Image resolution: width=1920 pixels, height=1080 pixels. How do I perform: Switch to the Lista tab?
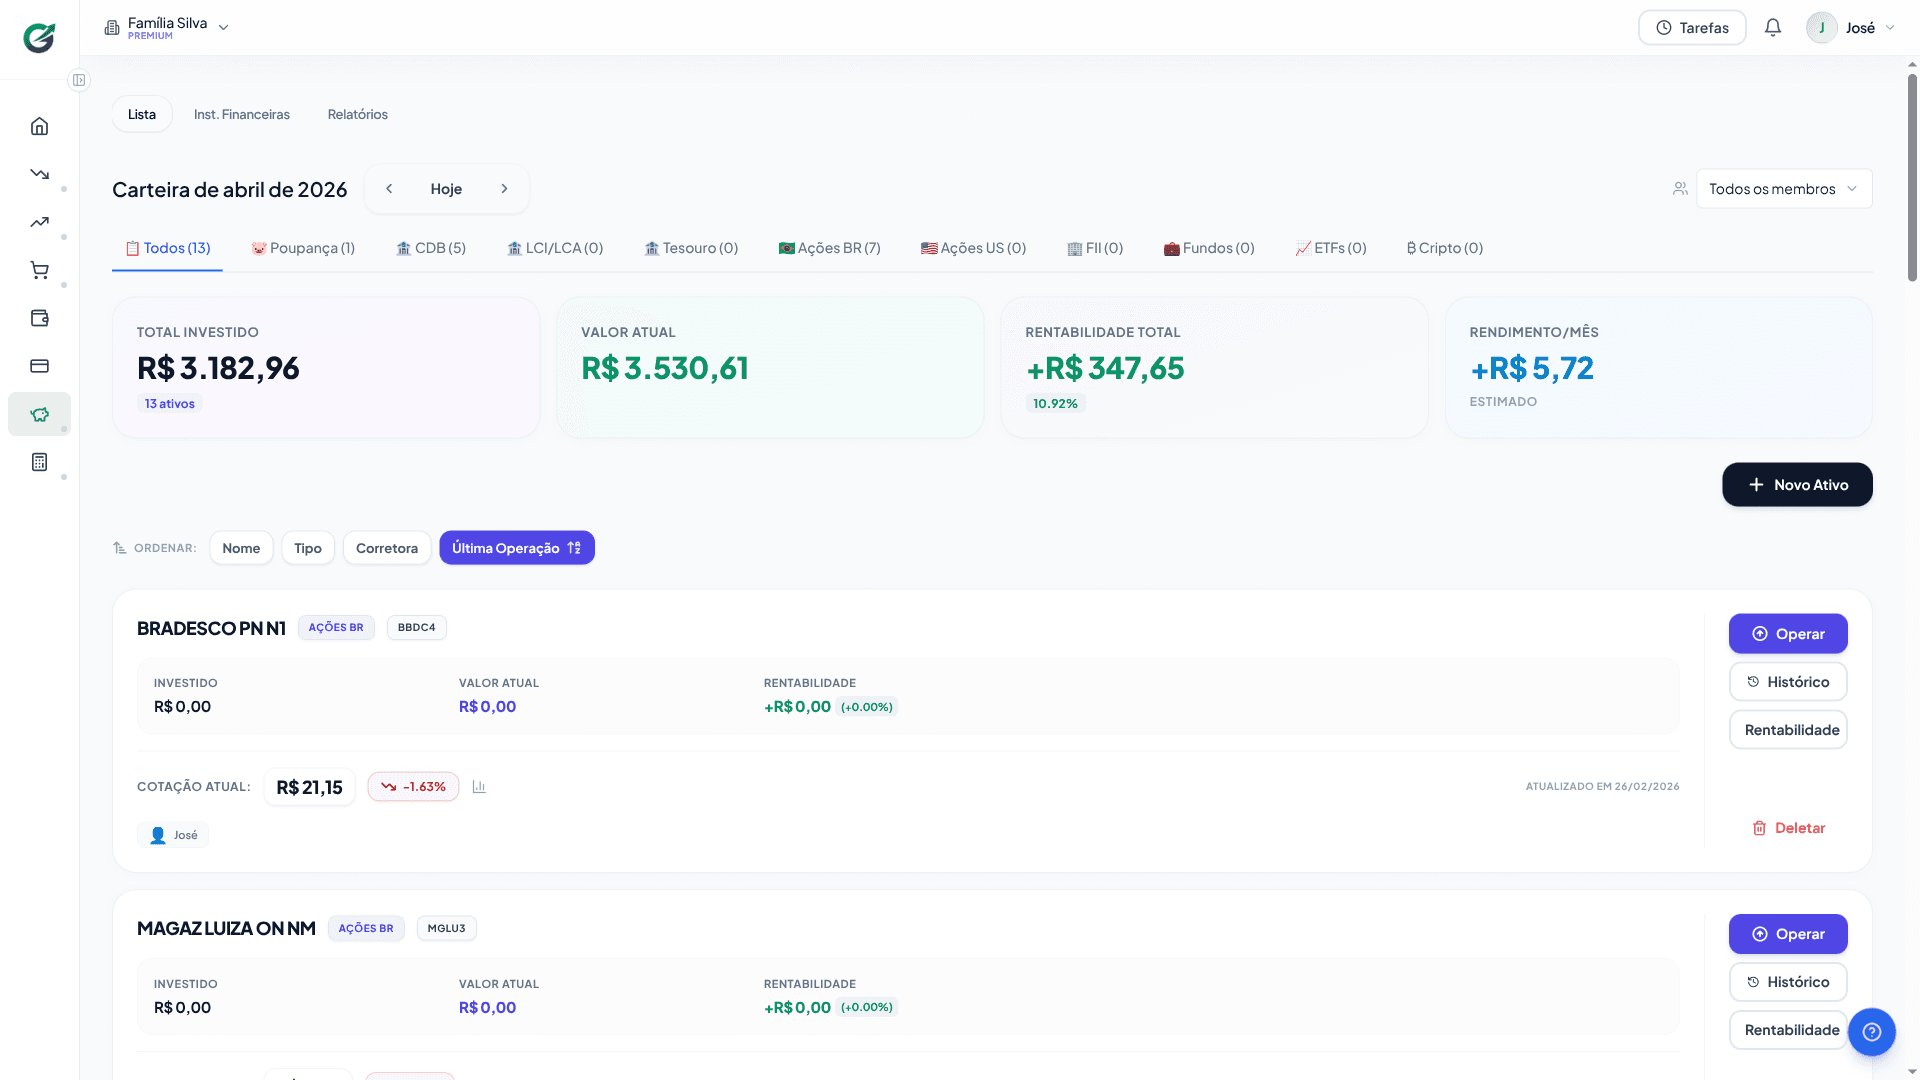[142, 114]
